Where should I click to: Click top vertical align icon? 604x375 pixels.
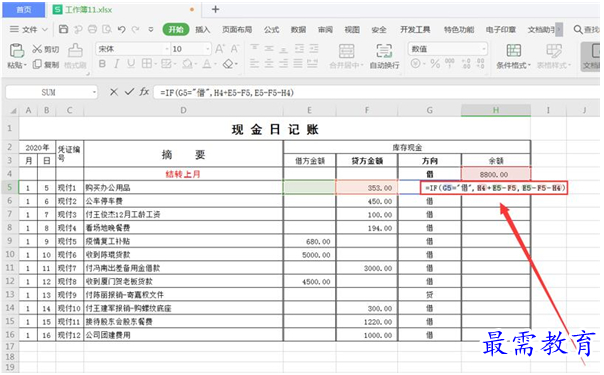click(x=254, y=48)
